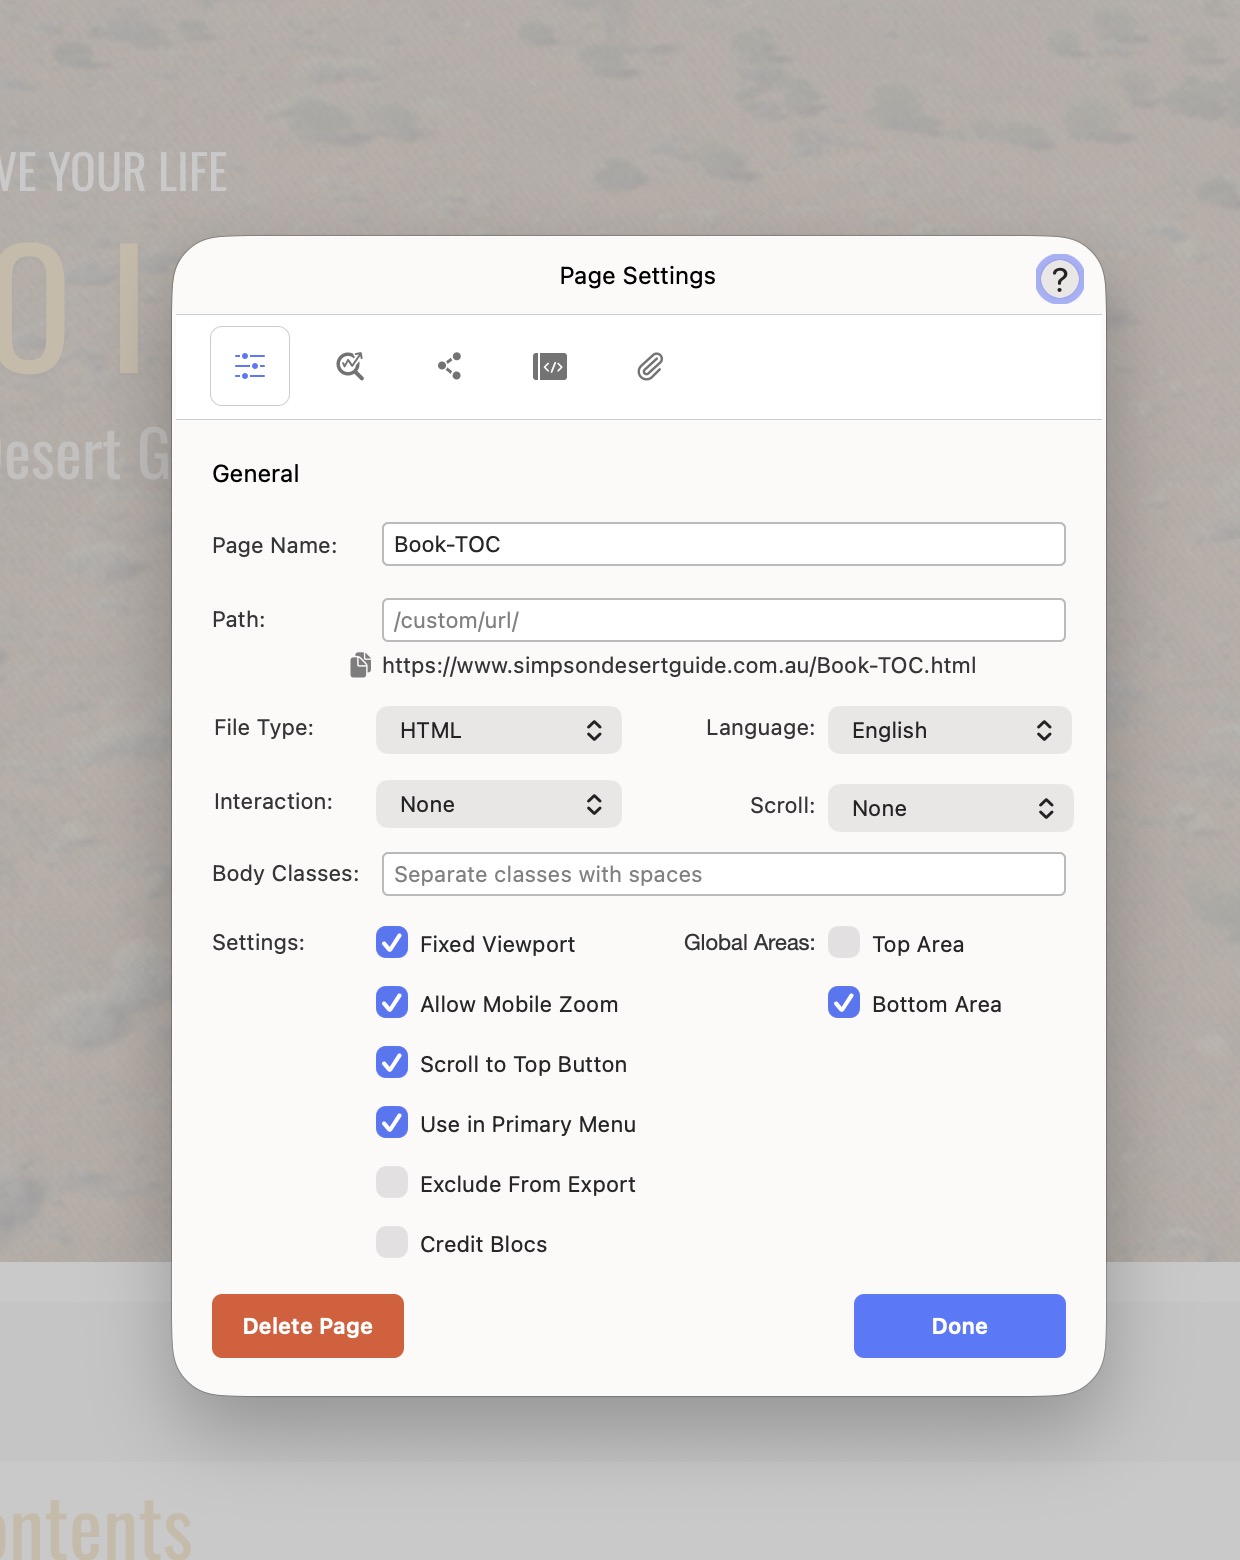The height and width of the screenshot is (1560, 1240).
Task: Open the code editor settings tab
Action: click(x=550, y=367)
